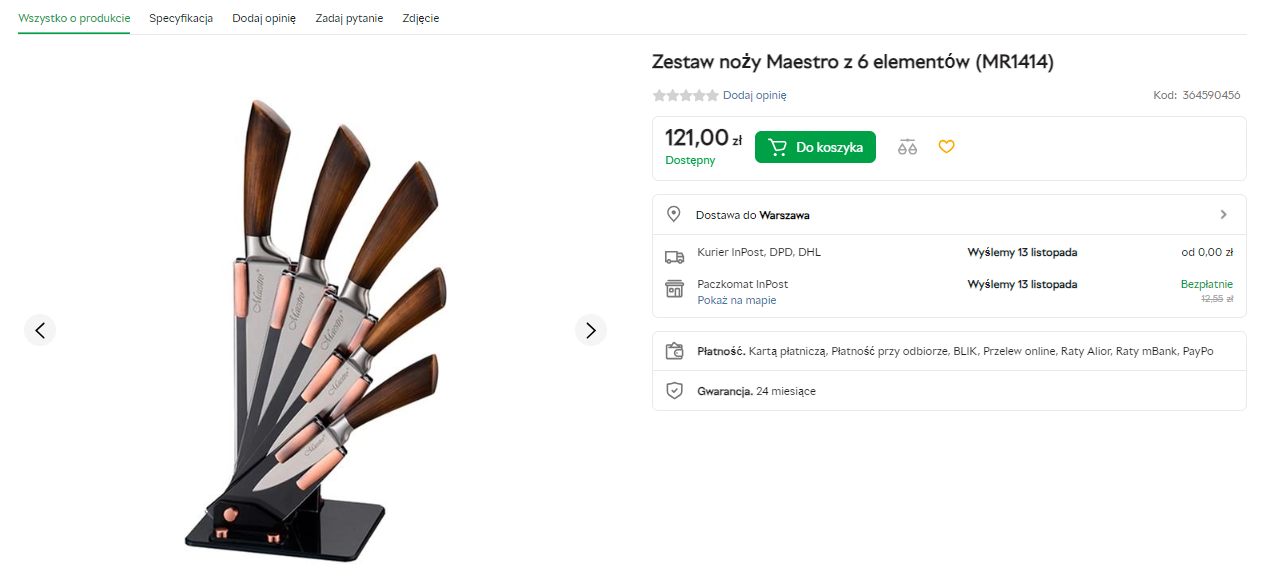1262x567 pixels.
Task: Show previous product image arrow
Action: coord(40,330)
